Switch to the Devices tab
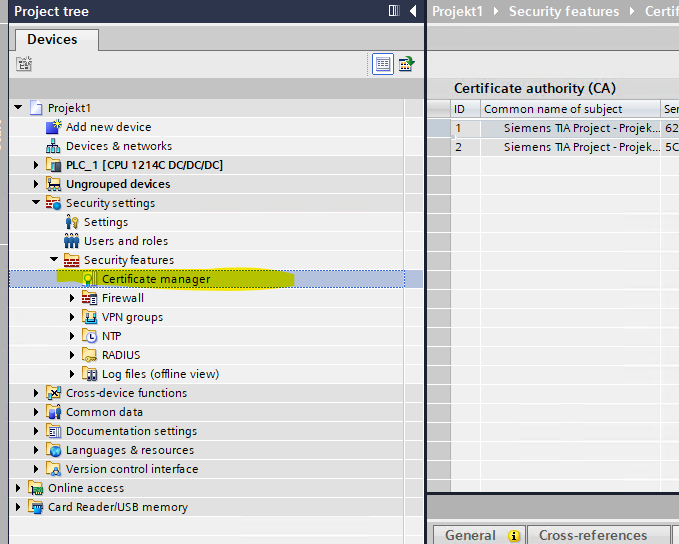The image size is (679, 544). tap(52, 39)
